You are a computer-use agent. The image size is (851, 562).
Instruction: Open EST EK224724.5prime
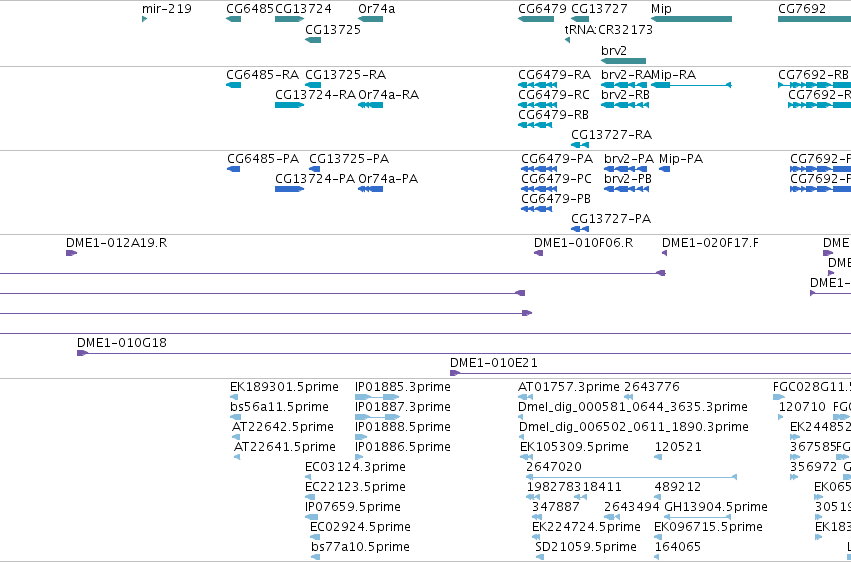coord(587,527)
